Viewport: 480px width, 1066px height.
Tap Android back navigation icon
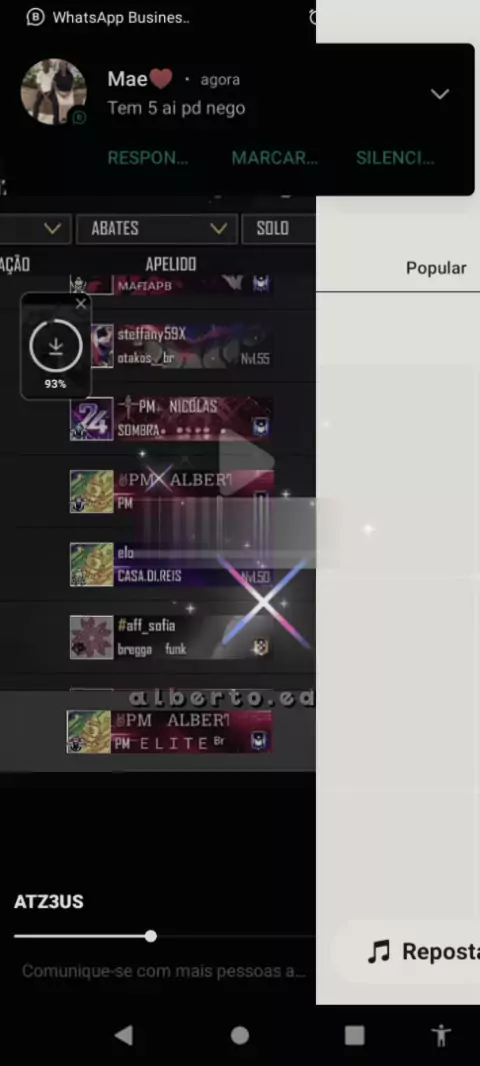(x=124, y=1035)
